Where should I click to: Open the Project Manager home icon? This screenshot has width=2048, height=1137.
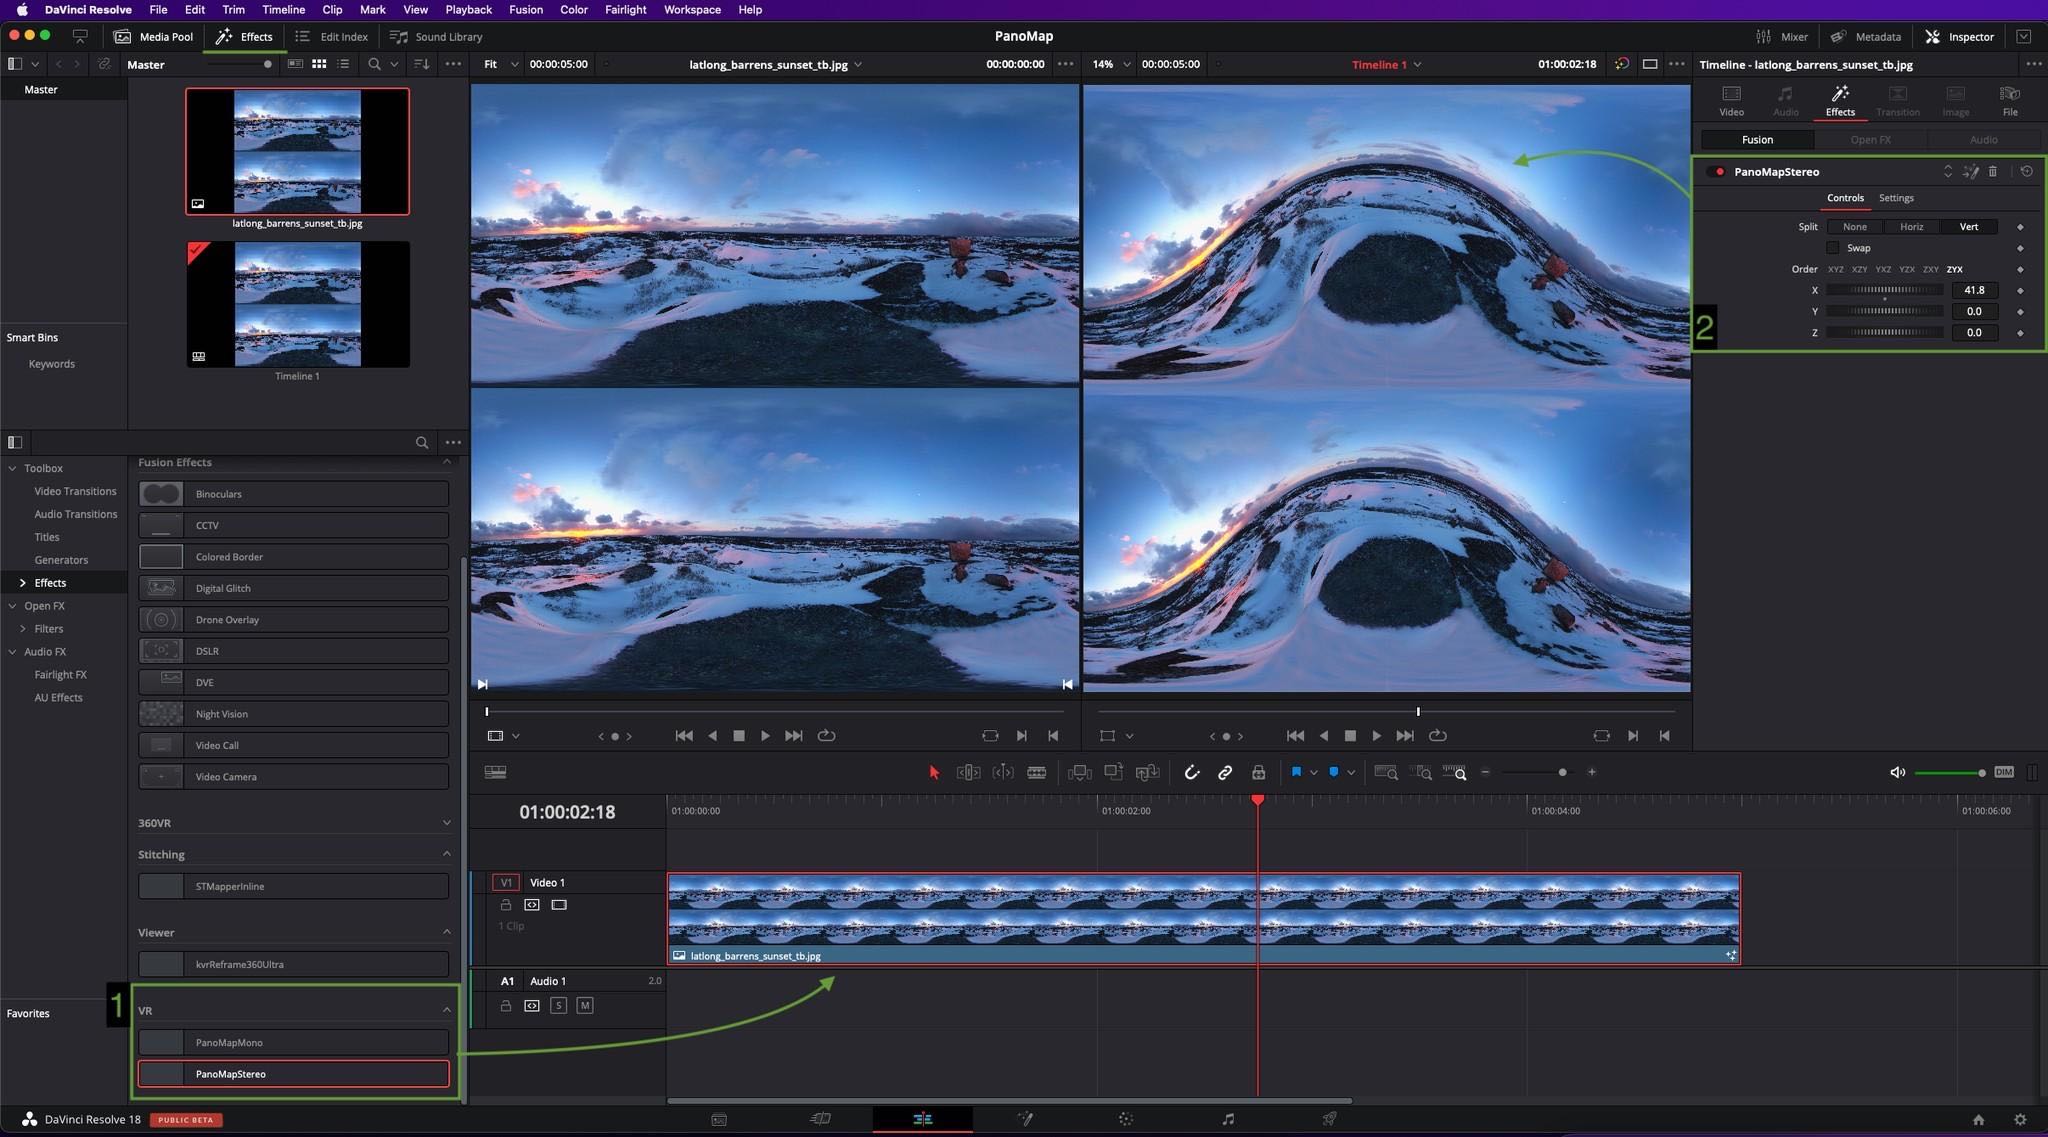point(1978,1120)
